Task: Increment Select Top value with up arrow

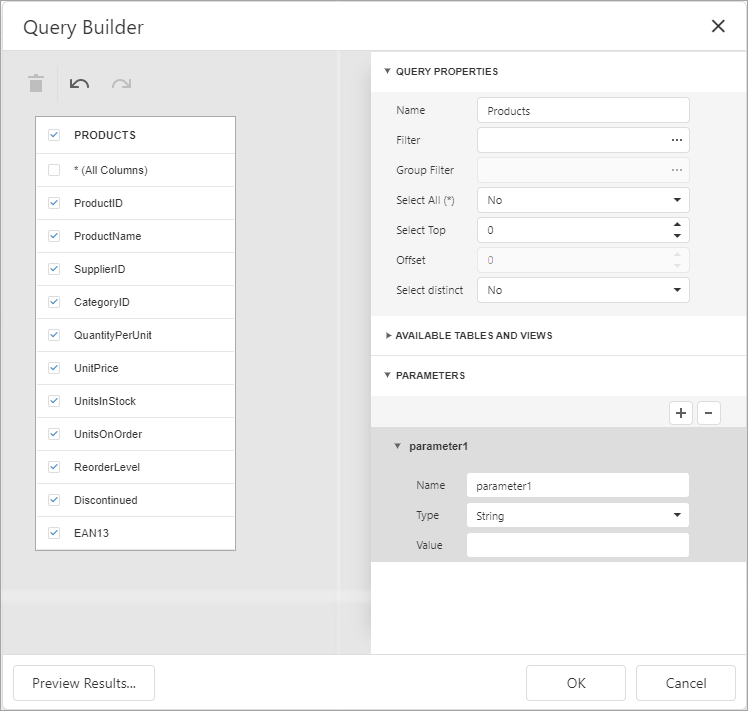Action: pyautogui.click(x=677, y=225)
